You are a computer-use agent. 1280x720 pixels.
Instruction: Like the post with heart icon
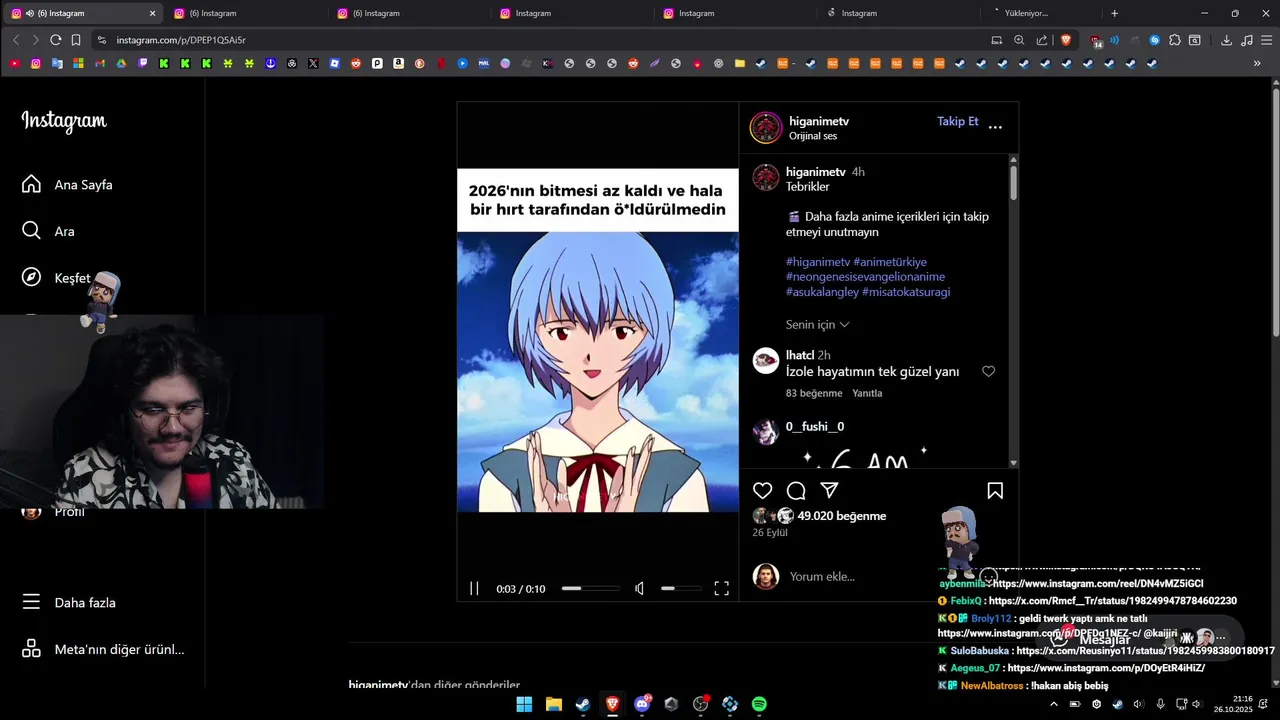click(763, 491)
